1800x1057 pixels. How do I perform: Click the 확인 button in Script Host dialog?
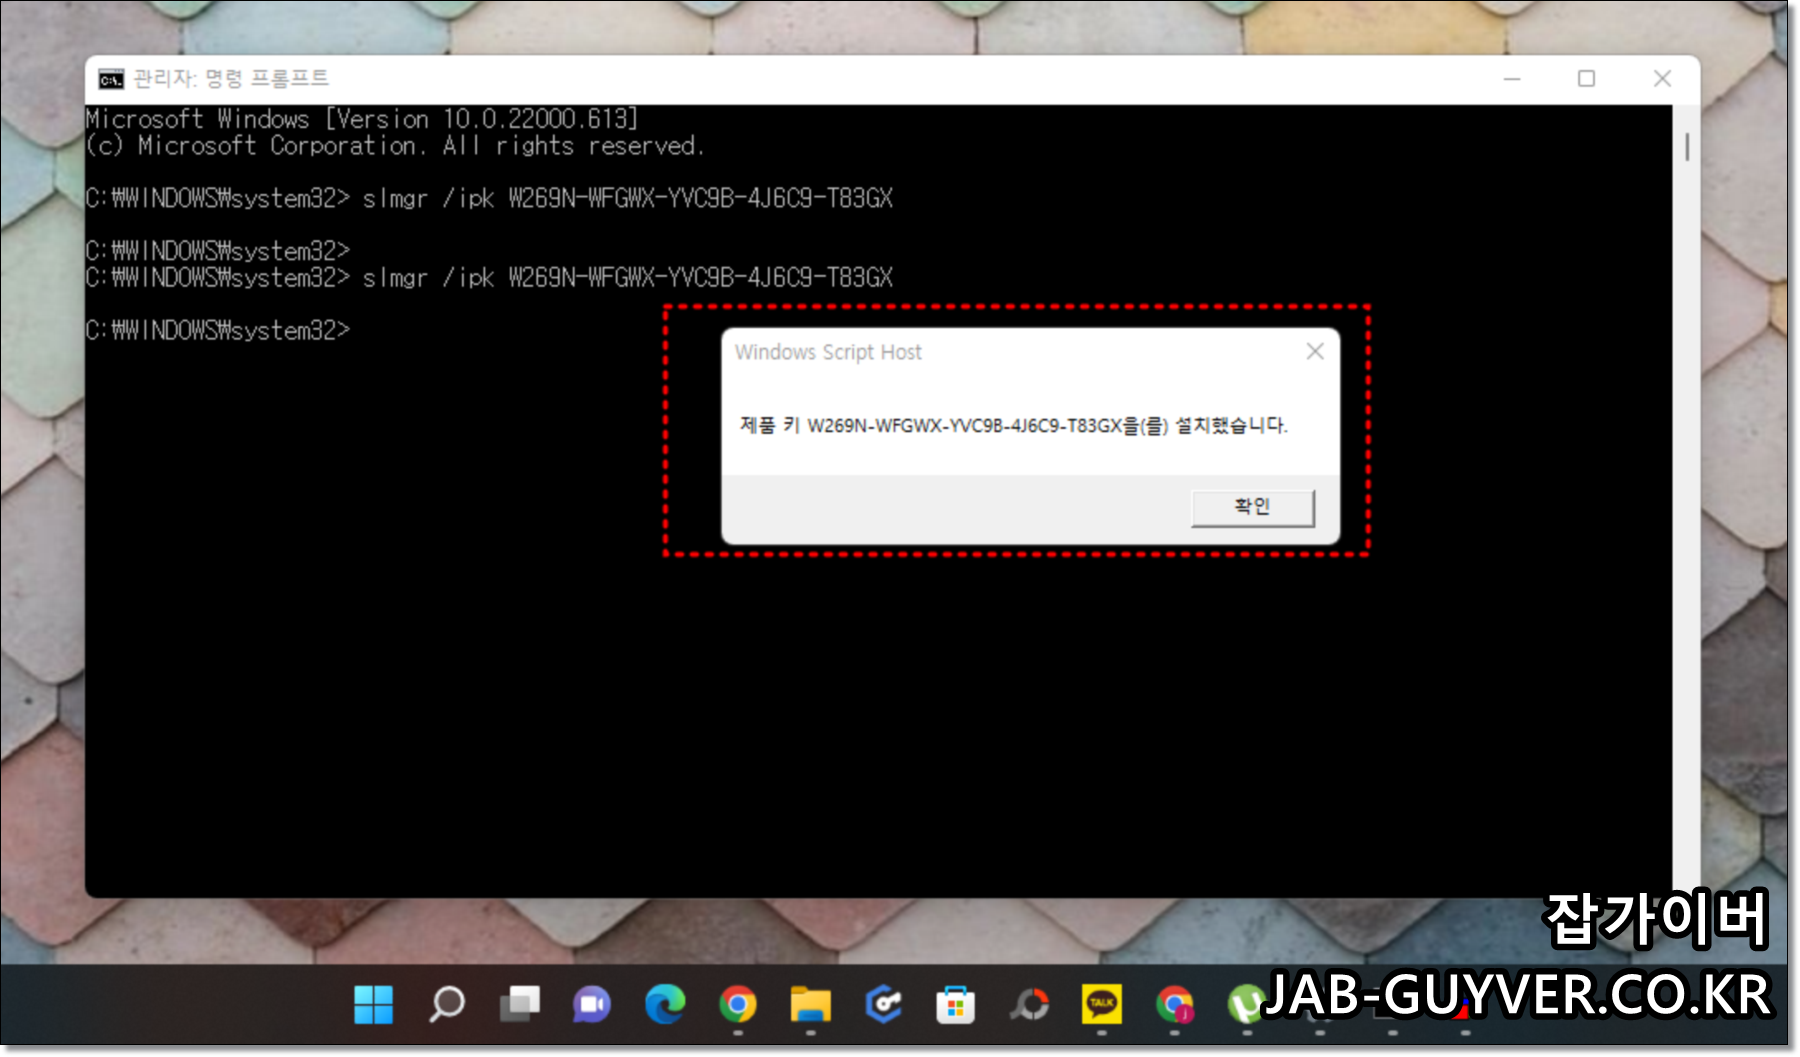(x=1252, y=507)
